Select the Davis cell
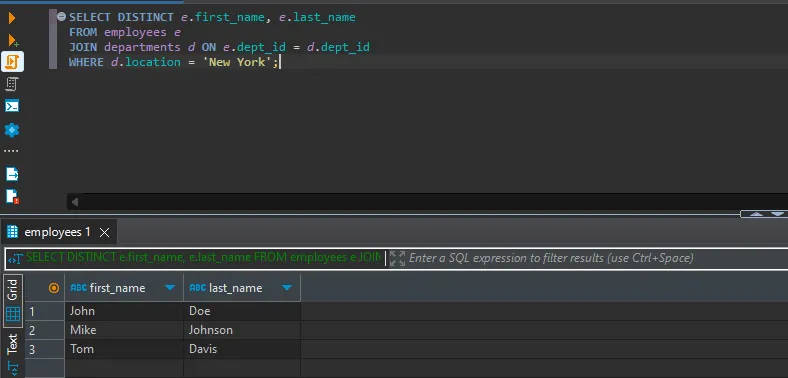788x378 pixels. click(x=242, y=349)
